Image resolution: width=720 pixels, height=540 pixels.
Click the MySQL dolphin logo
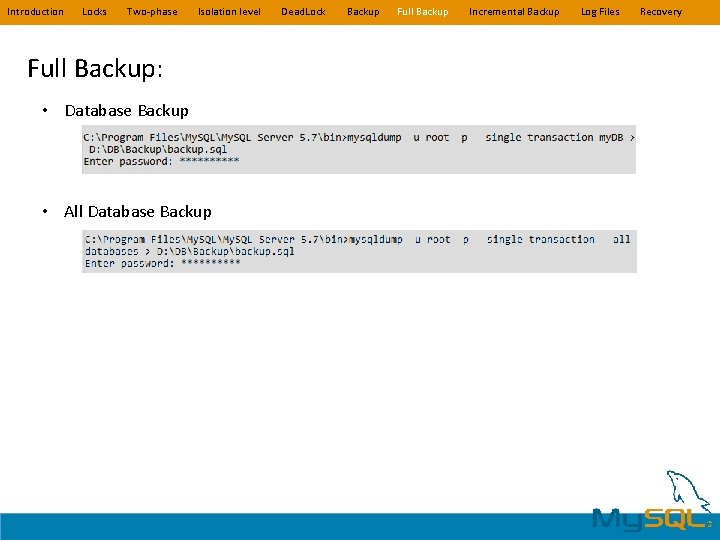[x=654, y=503]
